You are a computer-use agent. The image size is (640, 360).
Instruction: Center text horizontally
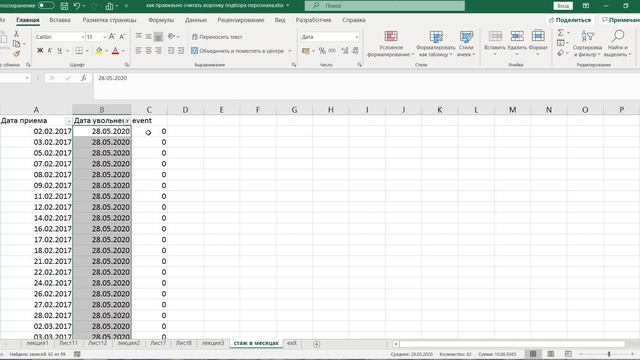[x=149, y=51]
